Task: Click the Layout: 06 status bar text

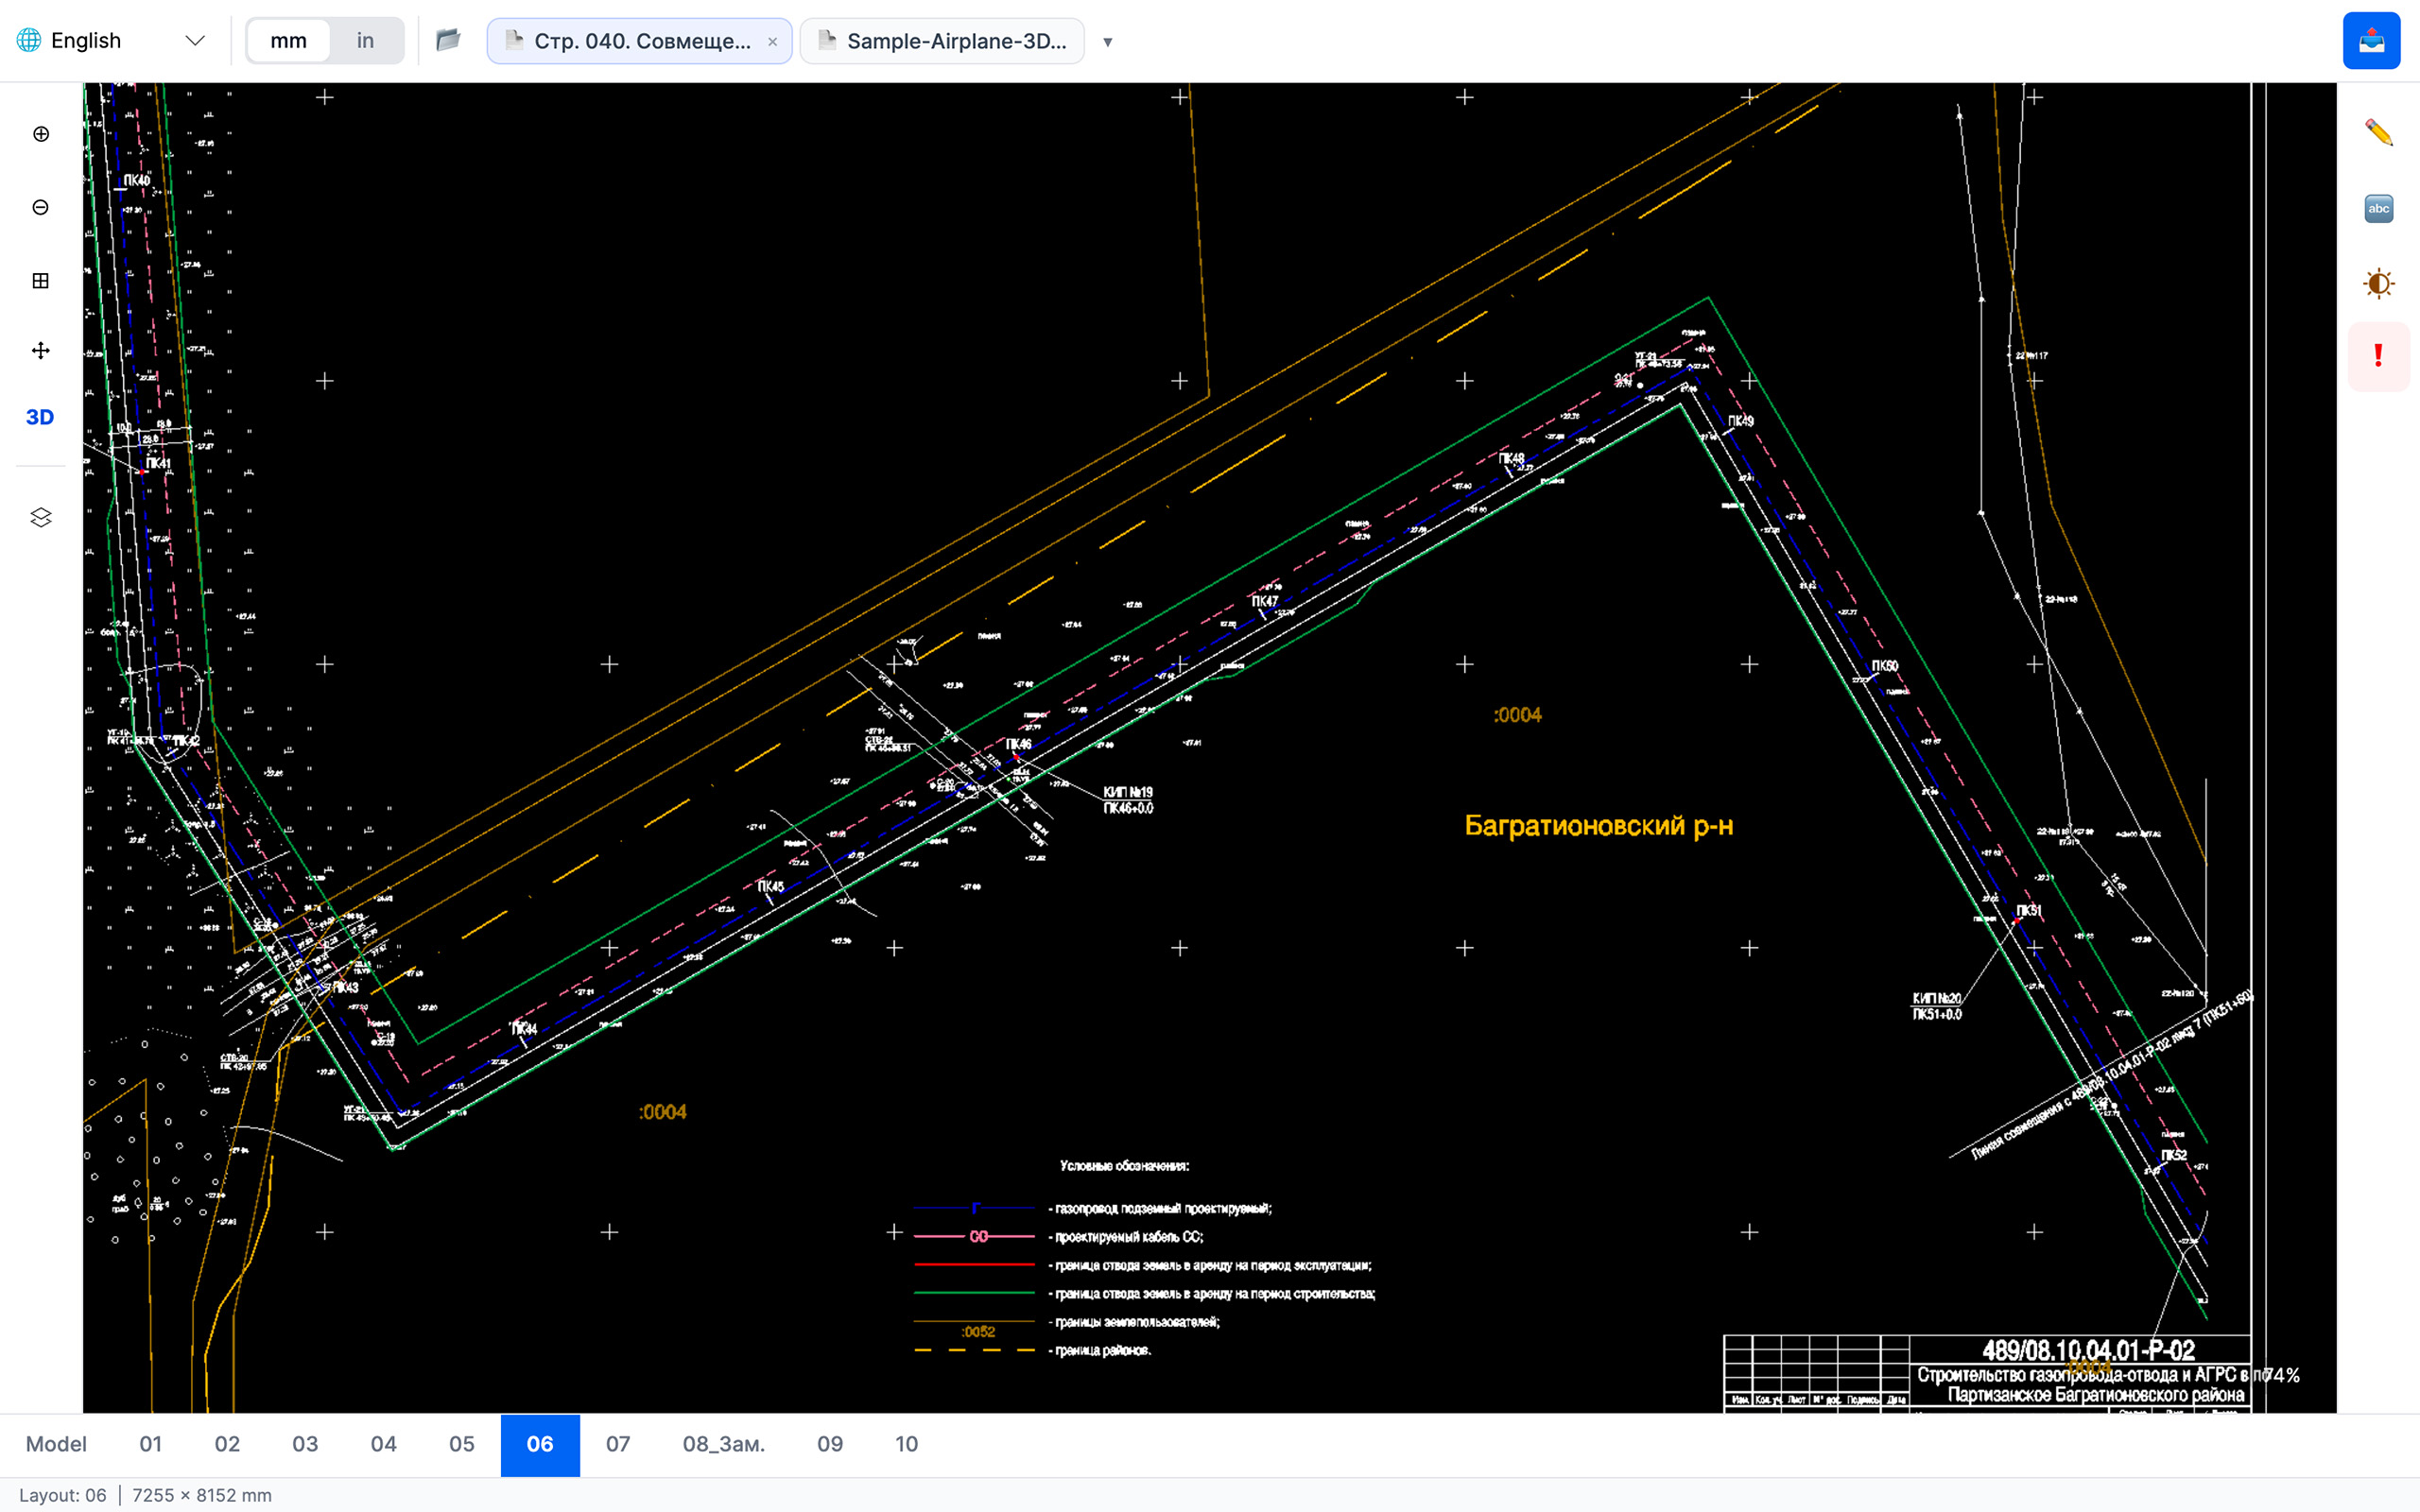Action: (62, 1495)
